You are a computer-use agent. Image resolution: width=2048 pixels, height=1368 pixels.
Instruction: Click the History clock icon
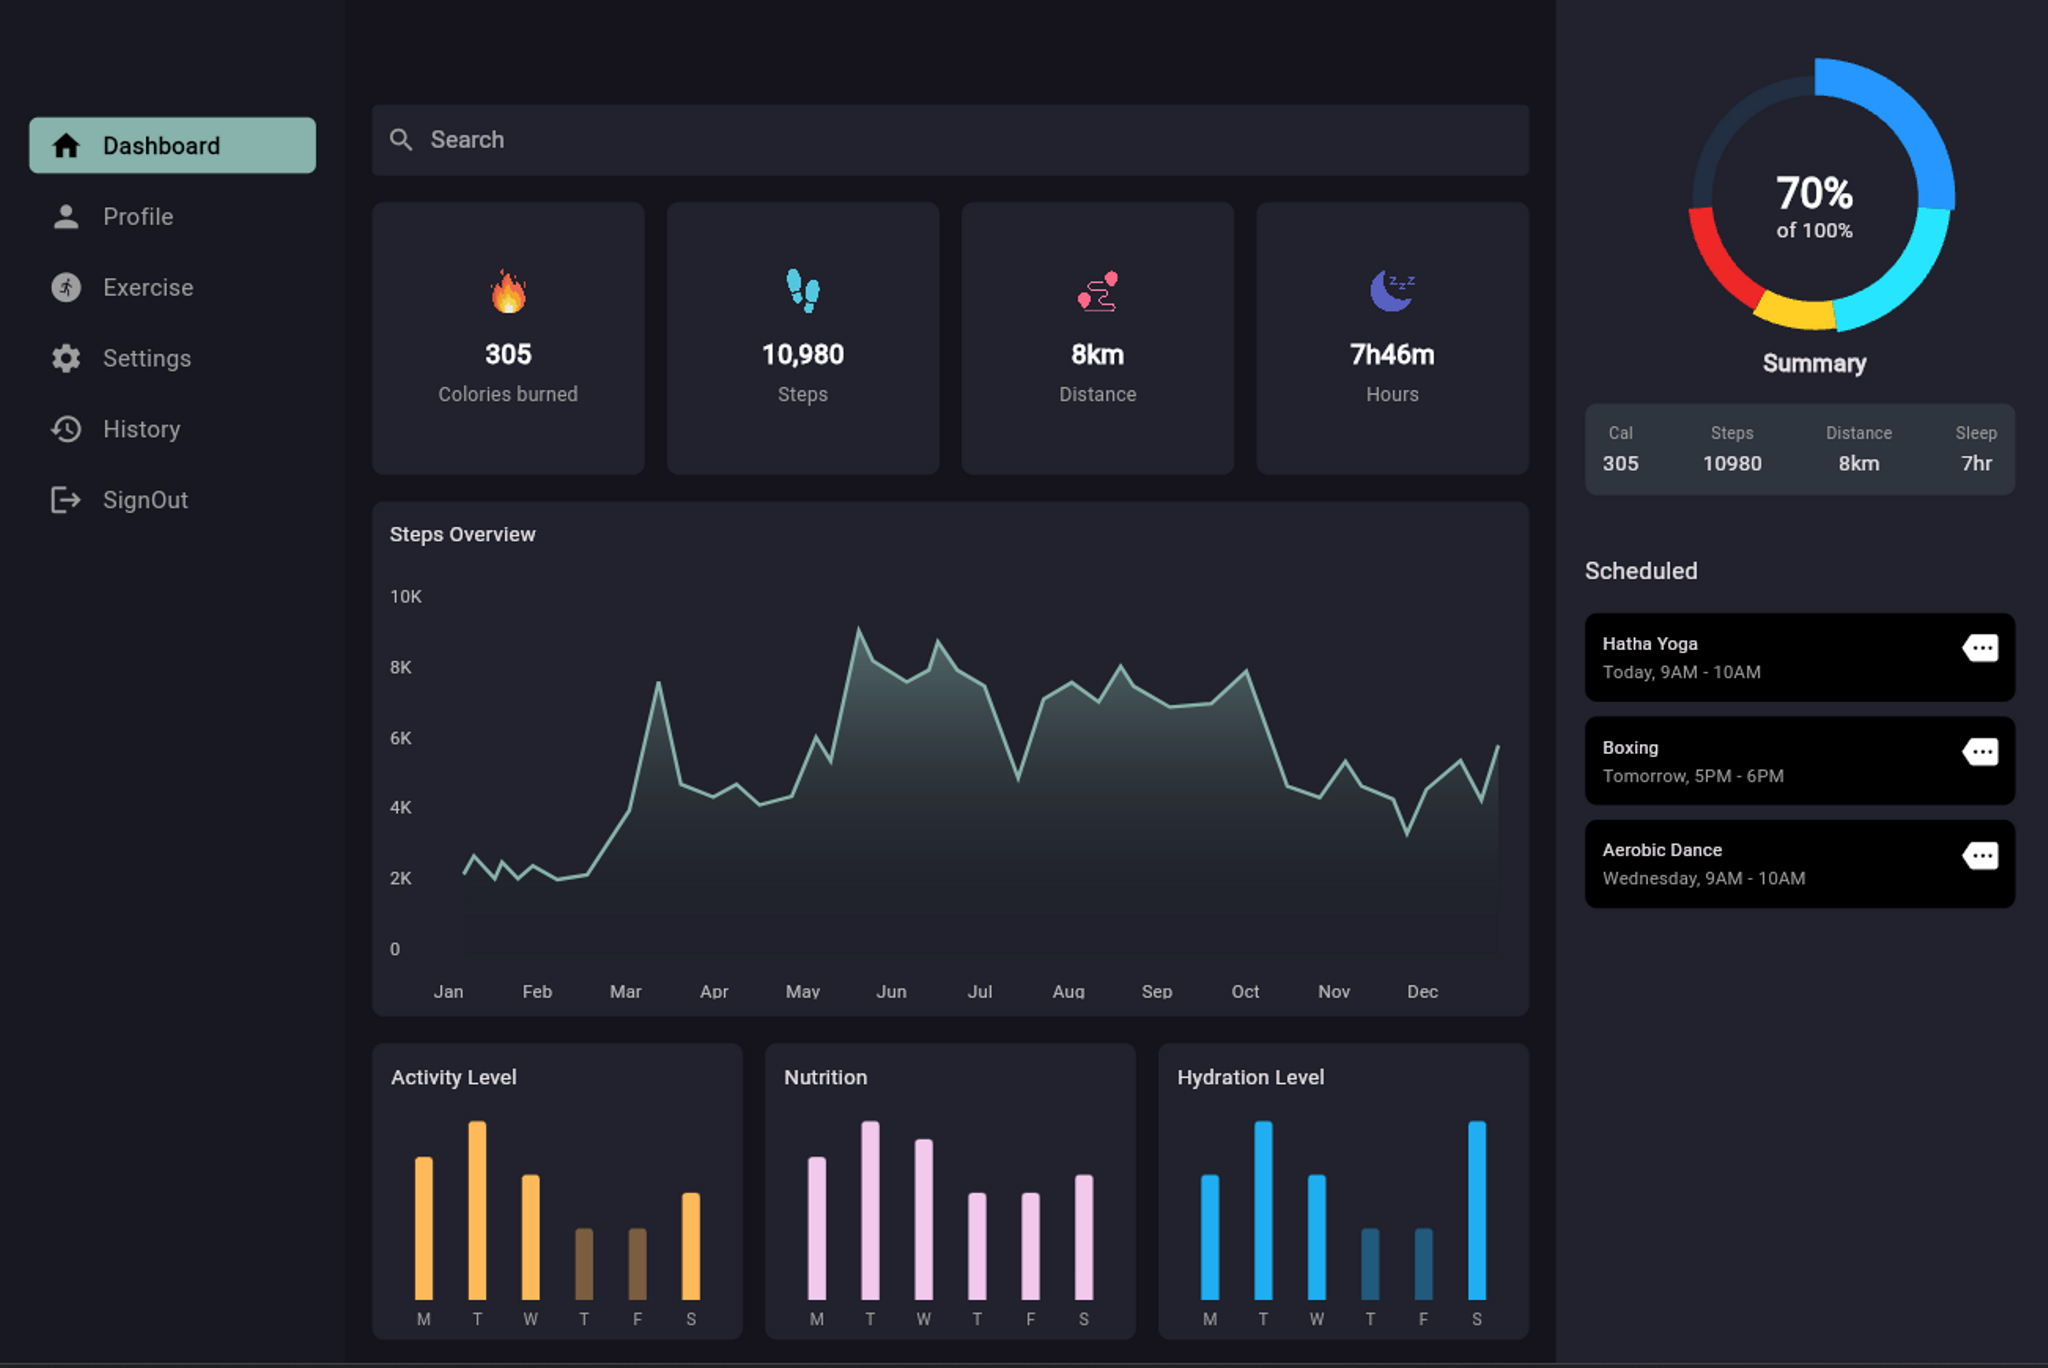(66, 429)
